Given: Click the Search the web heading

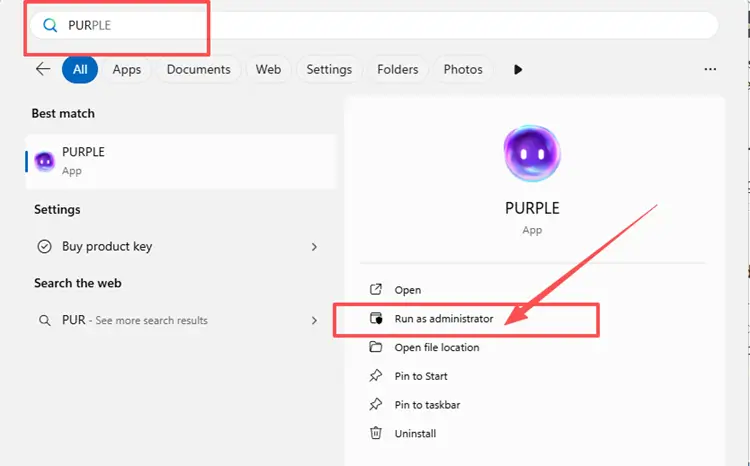Looking at the screenshot, I should coord(77,283).
